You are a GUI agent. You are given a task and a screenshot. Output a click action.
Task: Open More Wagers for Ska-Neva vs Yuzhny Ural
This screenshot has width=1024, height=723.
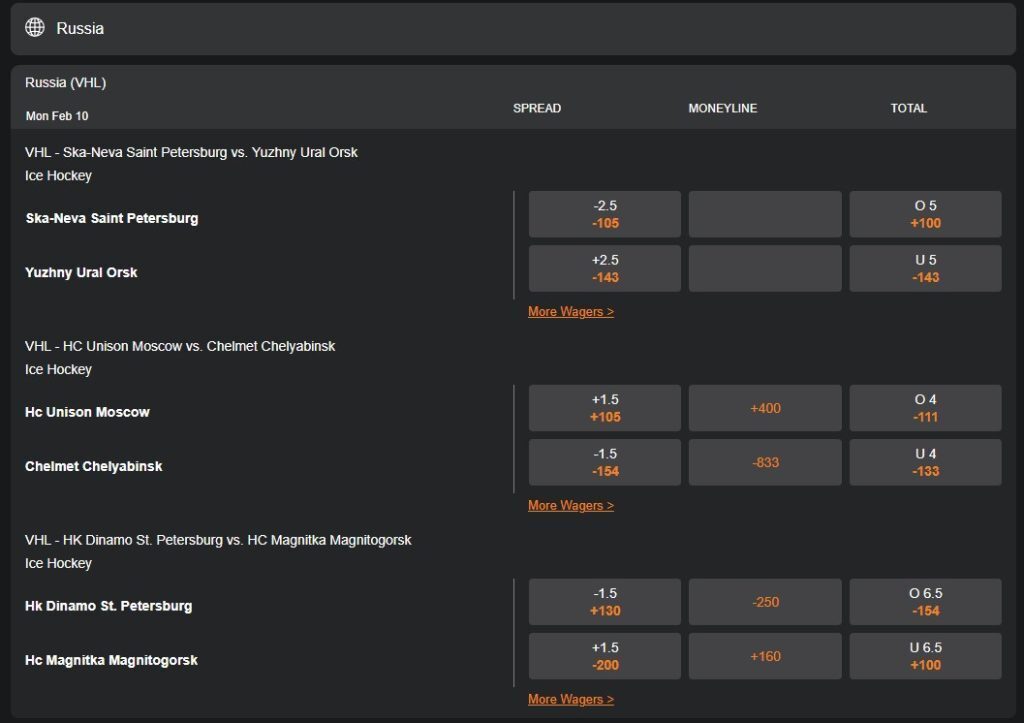571,312
